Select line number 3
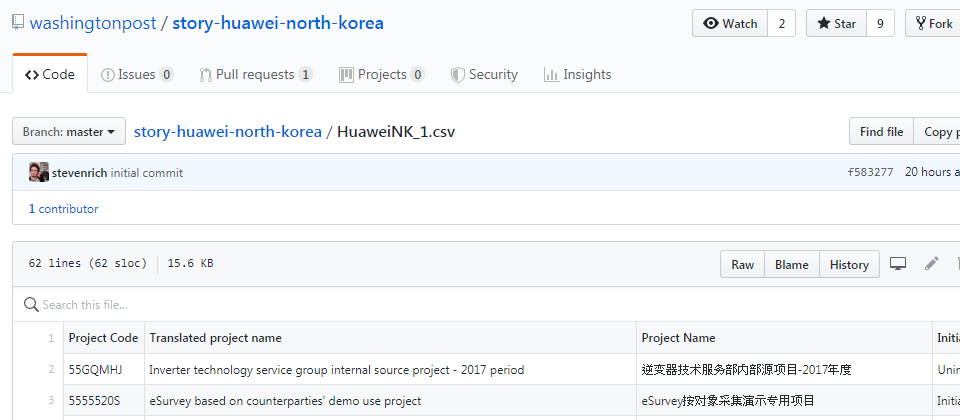Image resolution: width=960 pixels, height=420 pixels. 51,401
